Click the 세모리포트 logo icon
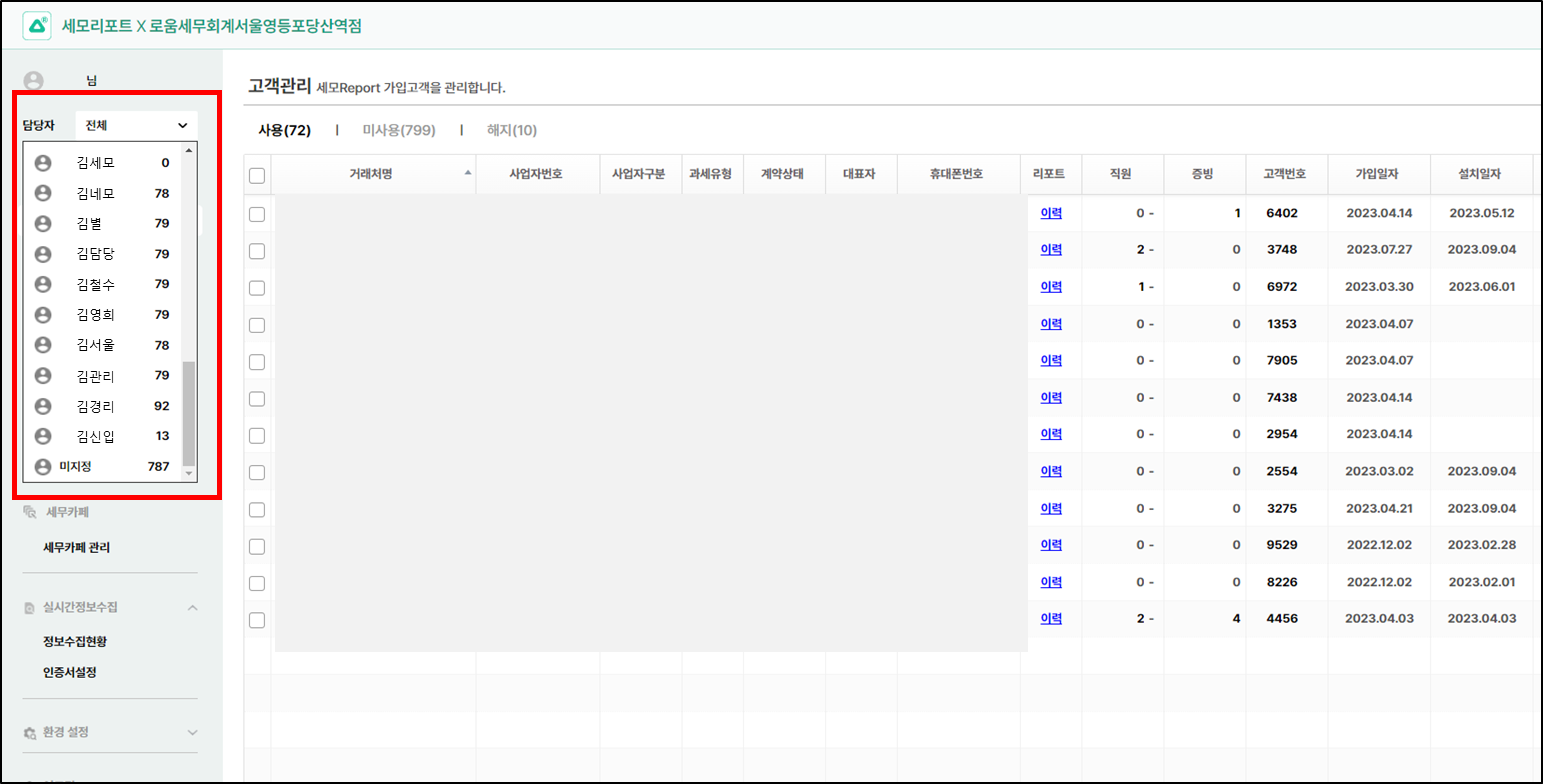Image resolution: width=1543 pixels, height=784 pixels. [x=37, y=26]
